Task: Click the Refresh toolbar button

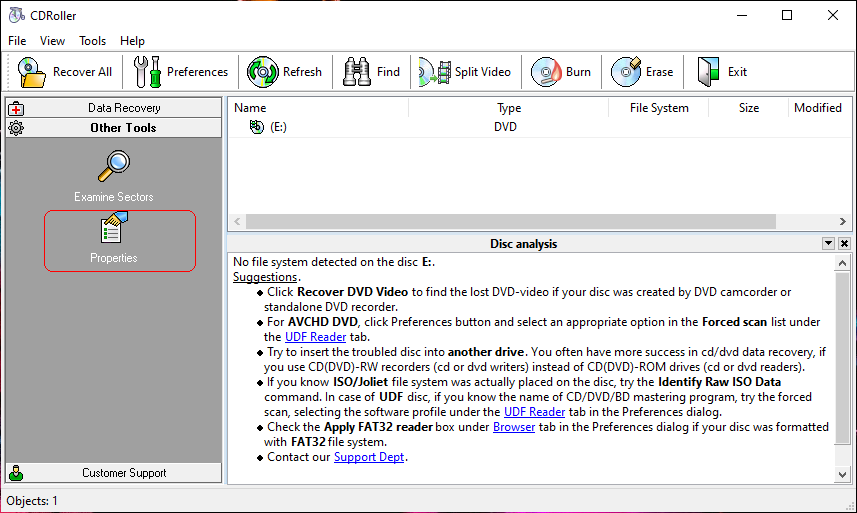Action: tap(284, 72)
